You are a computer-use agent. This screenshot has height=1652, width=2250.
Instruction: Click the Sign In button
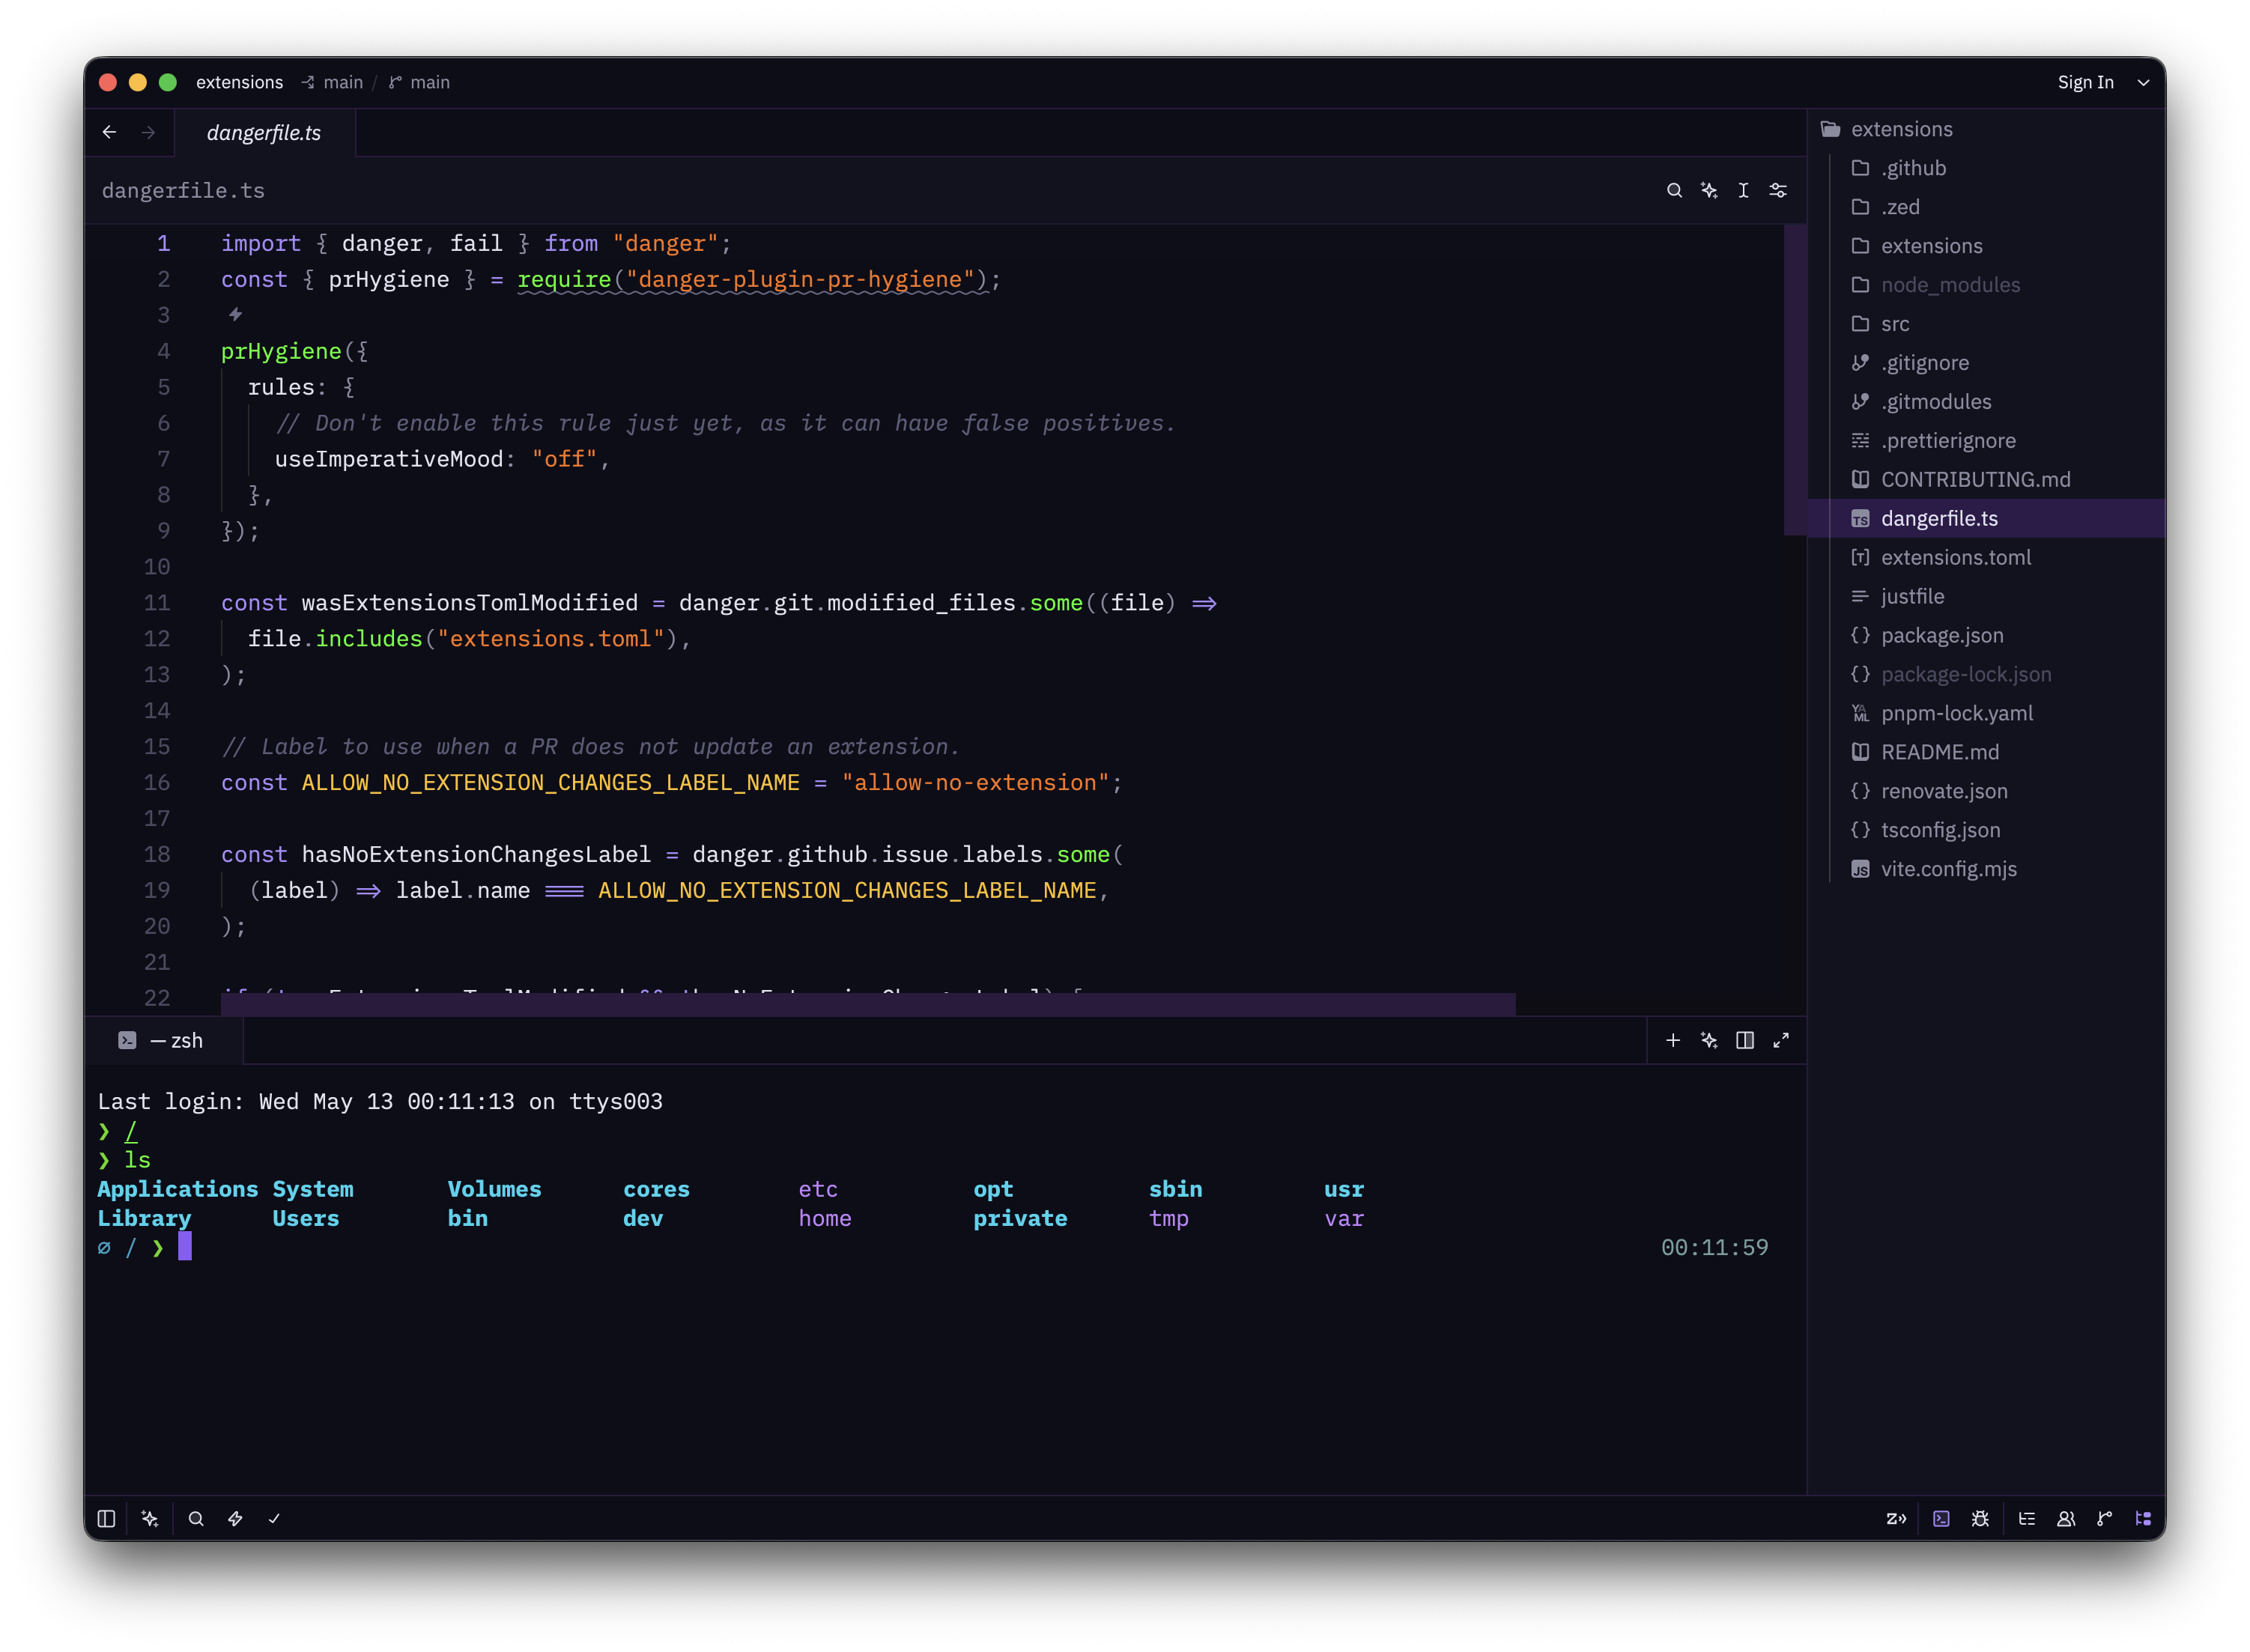[2085, 83]
